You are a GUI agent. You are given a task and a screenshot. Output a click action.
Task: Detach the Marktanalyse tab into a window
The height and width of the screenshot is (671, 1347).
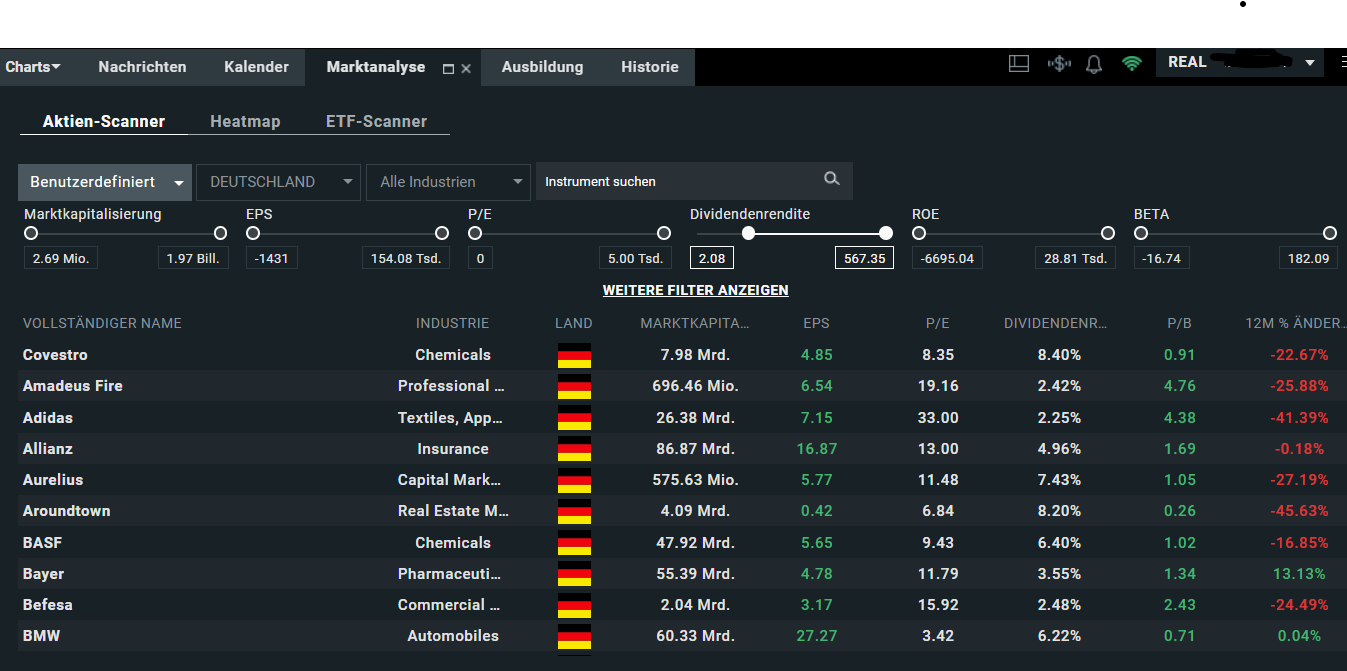pos(448,69)
